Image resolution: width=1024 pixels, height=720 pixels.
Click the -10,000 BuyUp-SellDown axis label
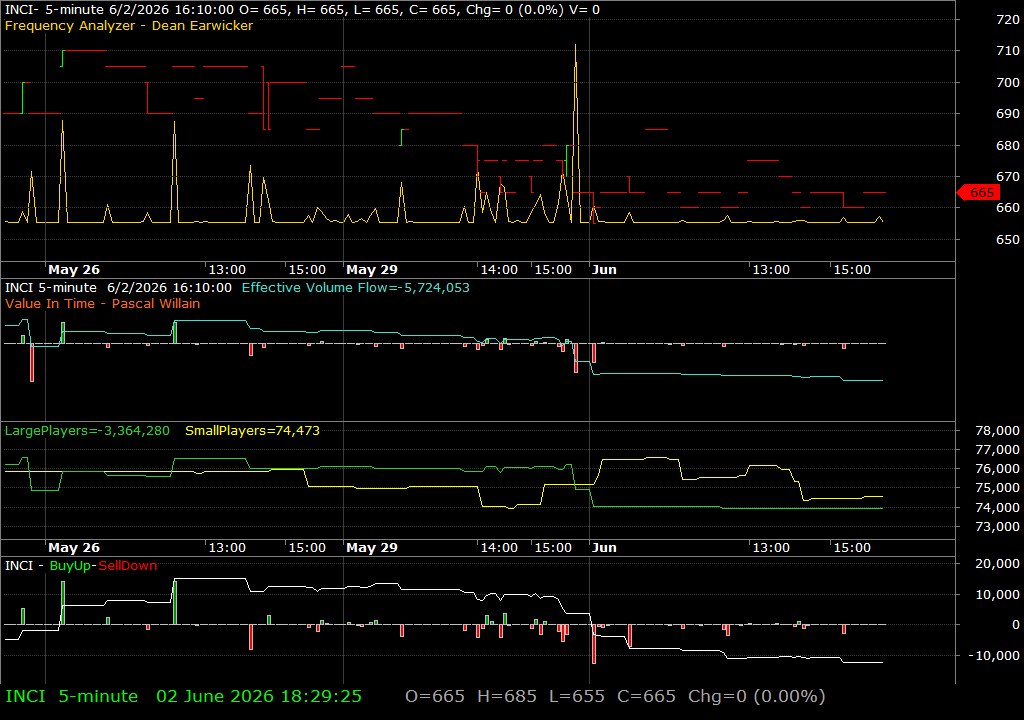click(995, 655)
